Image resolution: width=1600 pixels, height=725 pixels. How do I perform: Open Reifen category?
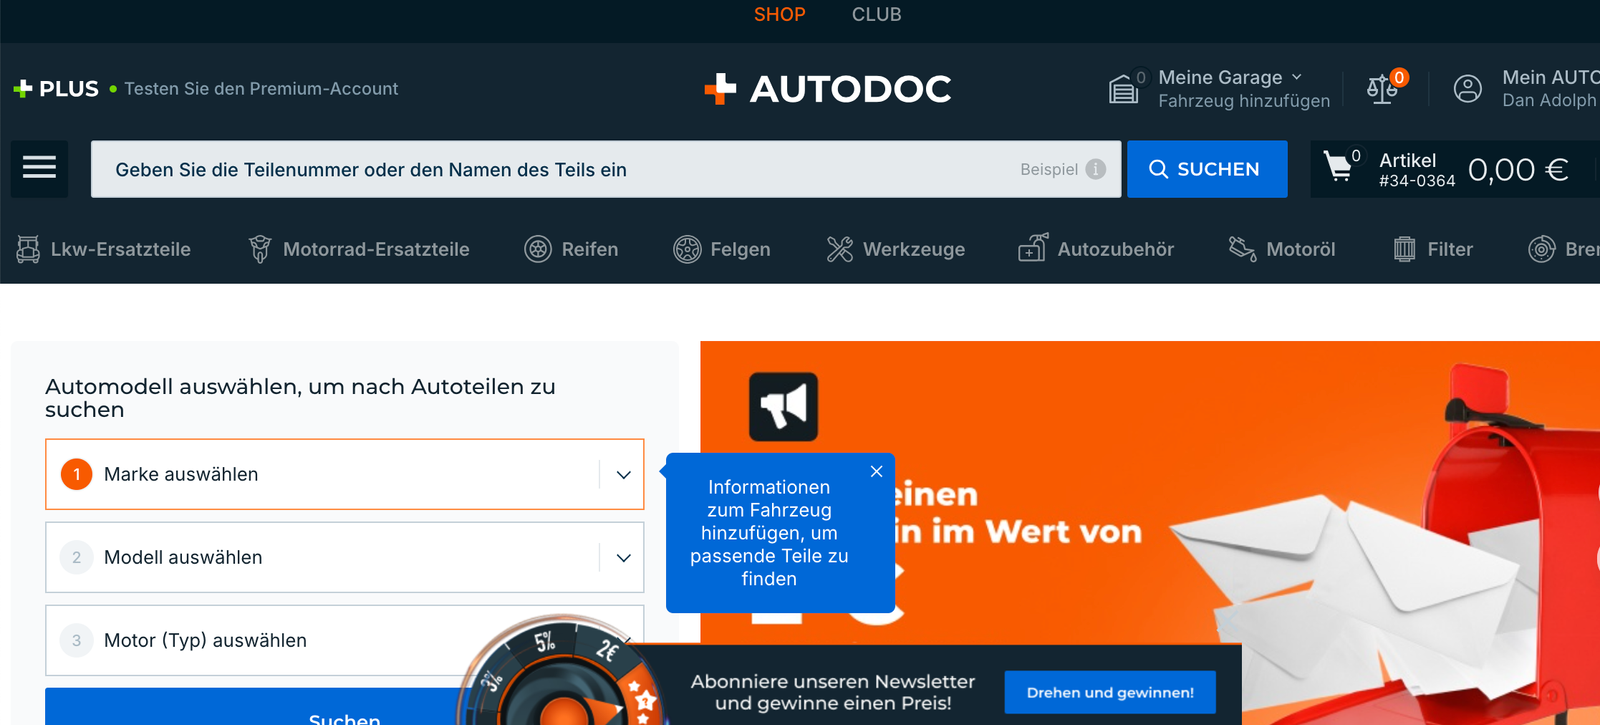(x=571, y=249)
